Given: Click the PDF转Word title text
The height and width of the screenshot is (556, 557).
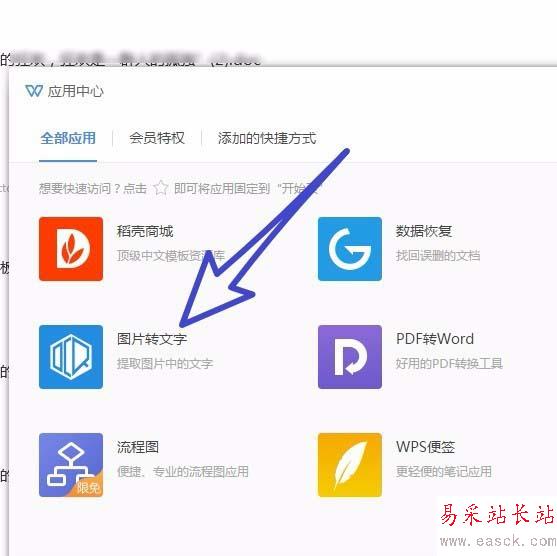Looking at the screenshot, I should pos(435,339).
